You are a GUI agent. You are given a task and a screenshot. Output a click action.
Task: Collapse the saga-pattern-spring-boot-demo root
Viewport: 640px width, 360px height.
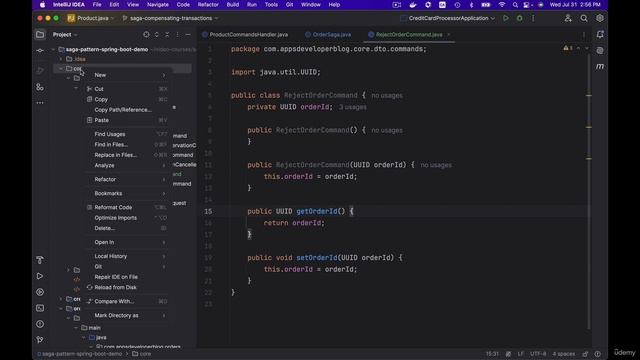pos(53,49)
